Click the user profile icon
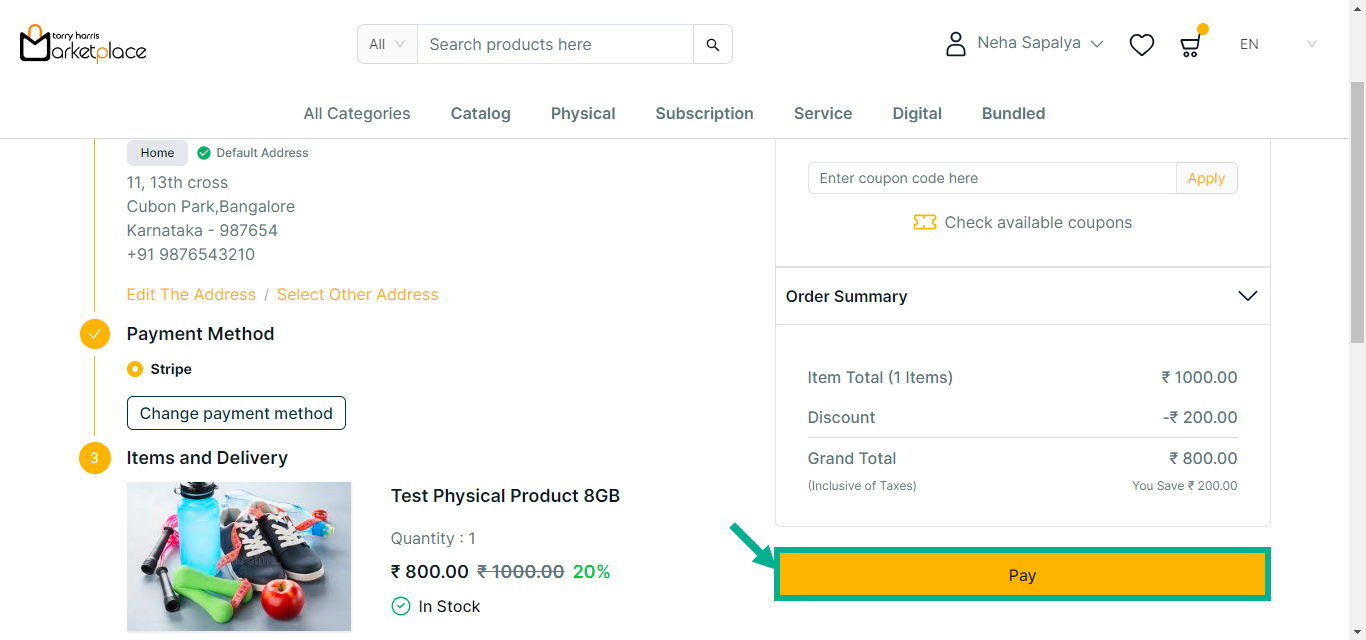Screen dimensions: 1366x640 [956, 44]
